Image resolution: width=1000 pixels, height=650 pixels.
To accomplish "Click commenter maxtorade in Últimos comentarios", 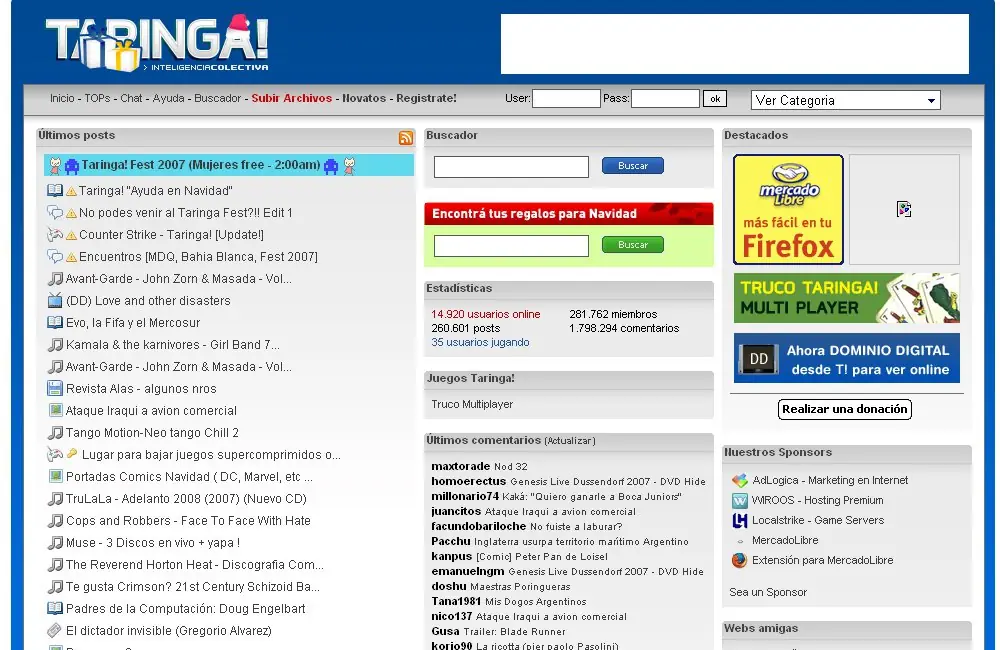I will point(460,466).
